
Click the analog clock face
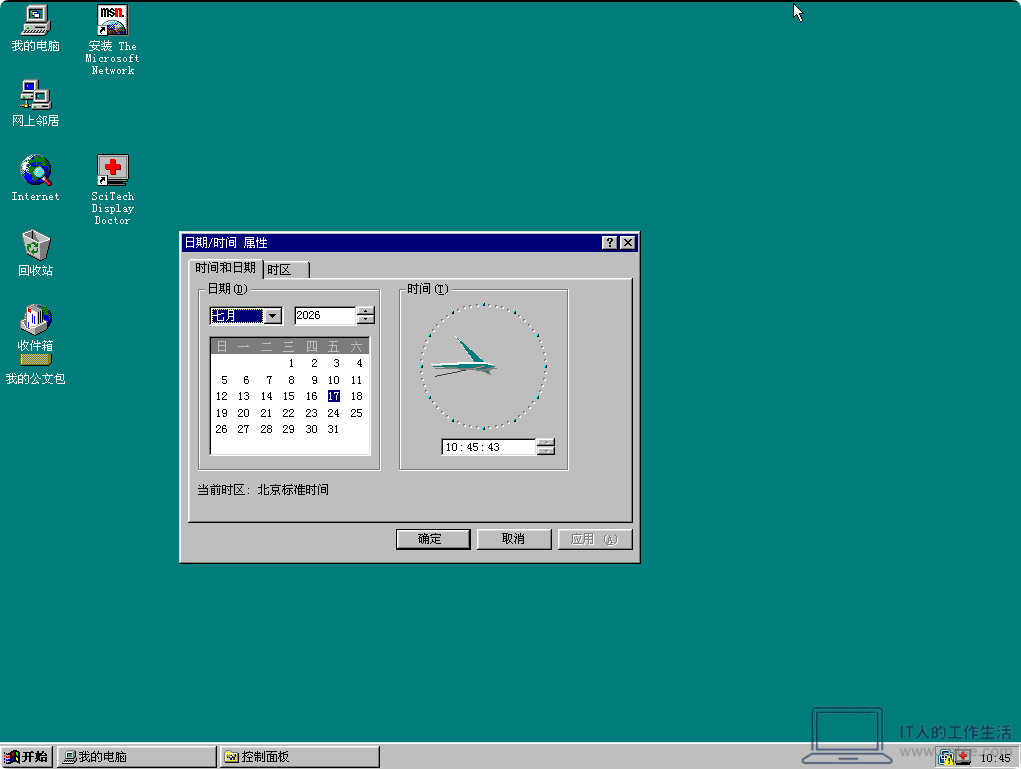point(483,367)
